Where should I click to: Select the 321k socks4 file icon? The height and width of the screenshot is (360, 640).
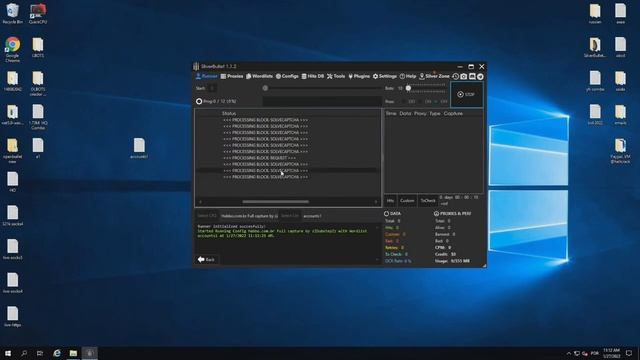(x=13, y=216)
